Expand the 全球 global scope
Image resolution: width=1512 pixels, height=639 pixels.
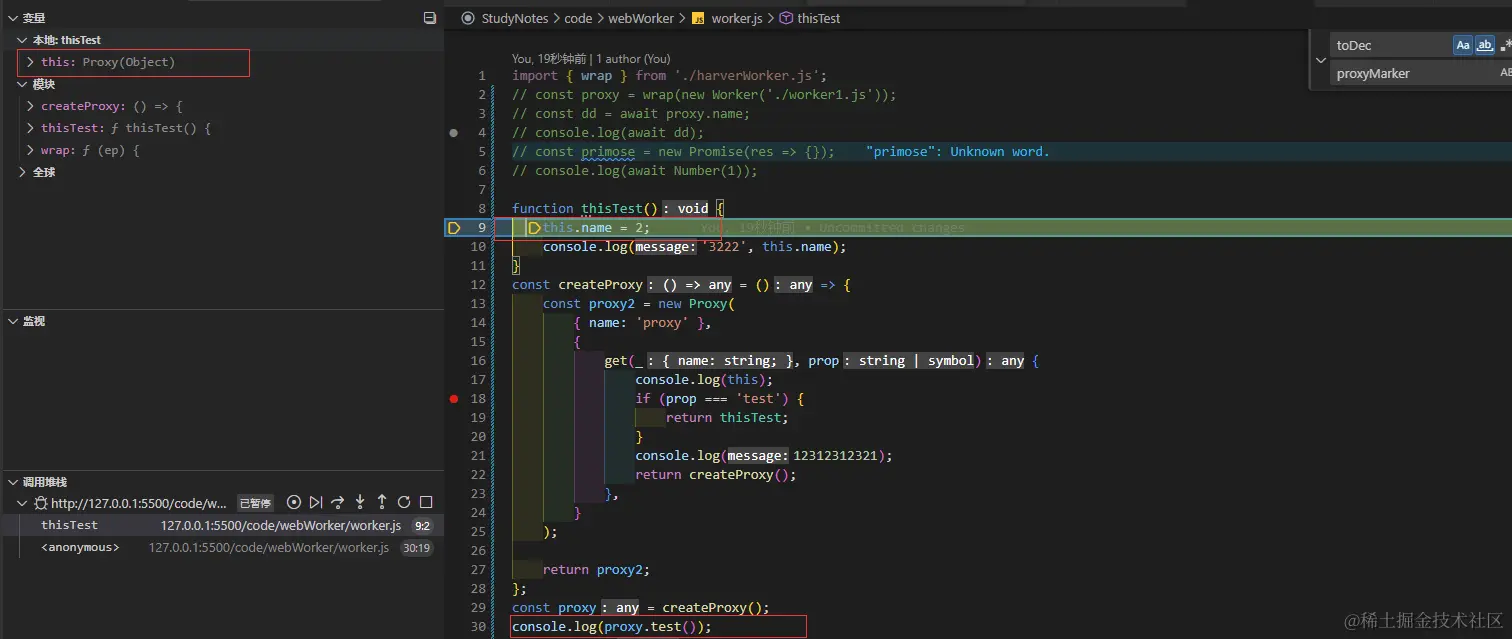[x=24, y=172]
